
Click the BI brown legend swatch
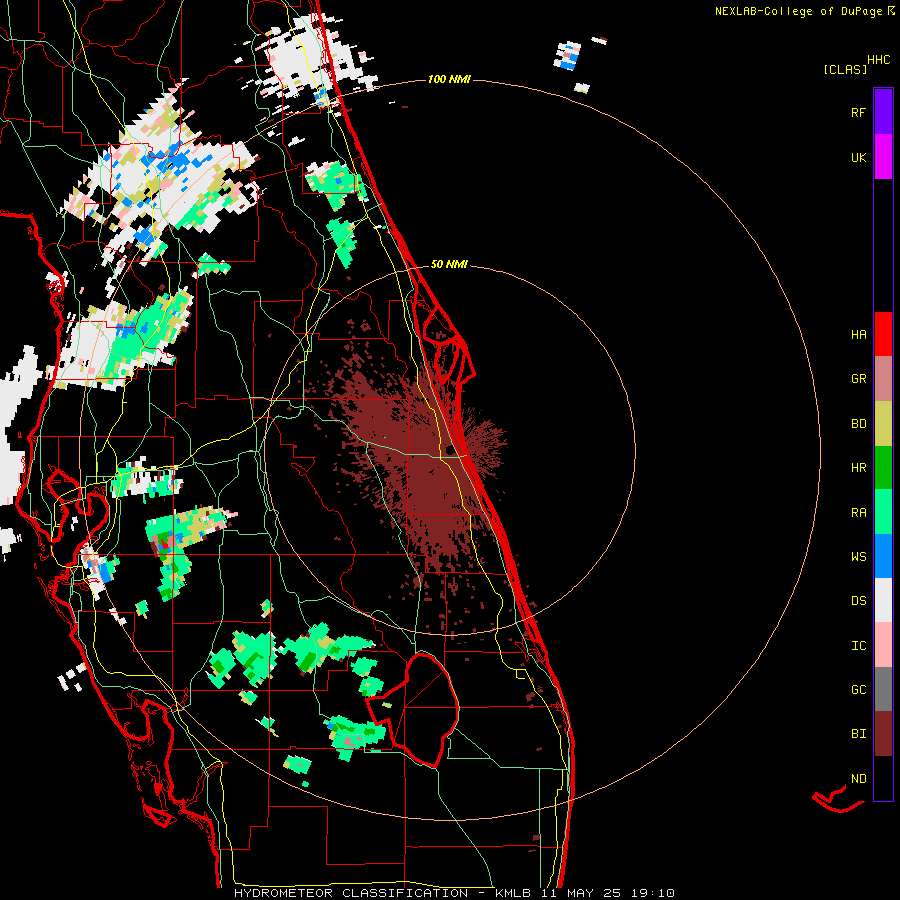883,734
